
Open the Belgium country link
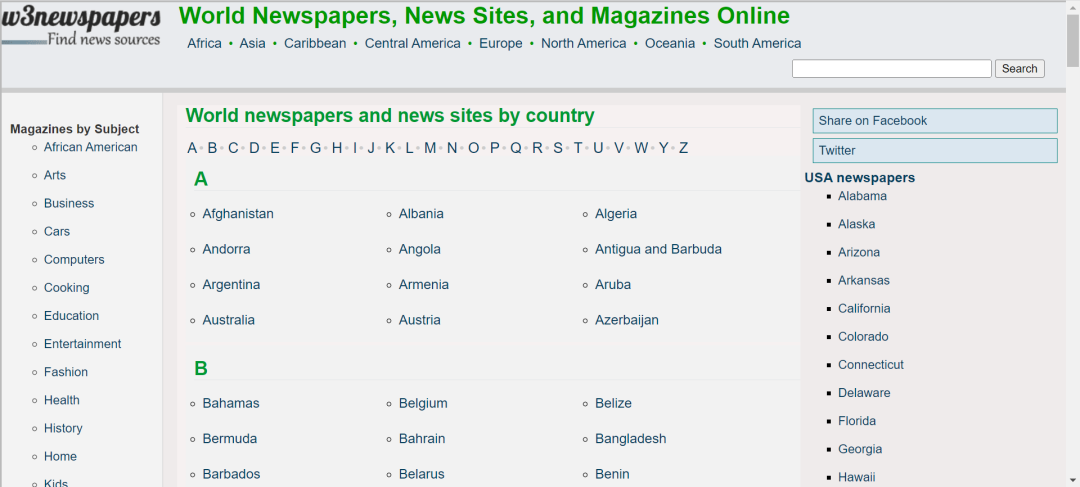coord(423,404)
